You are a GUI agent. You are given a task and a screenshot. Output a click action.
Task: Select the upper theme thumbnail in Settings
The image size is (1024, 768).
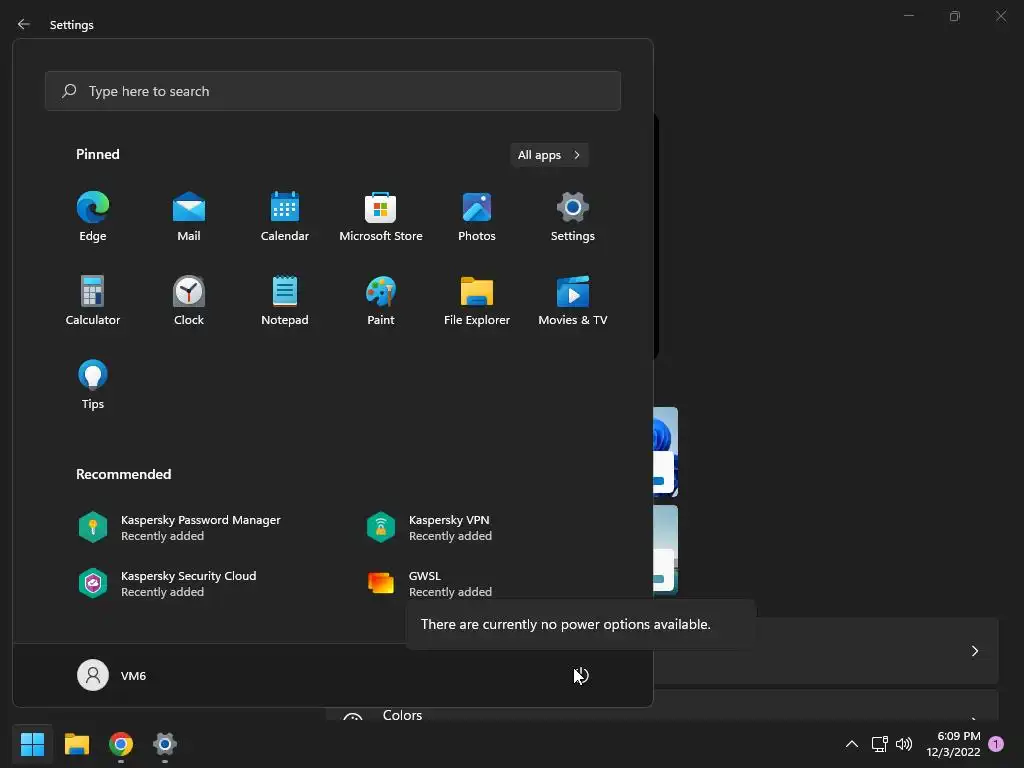pos(665,452)
